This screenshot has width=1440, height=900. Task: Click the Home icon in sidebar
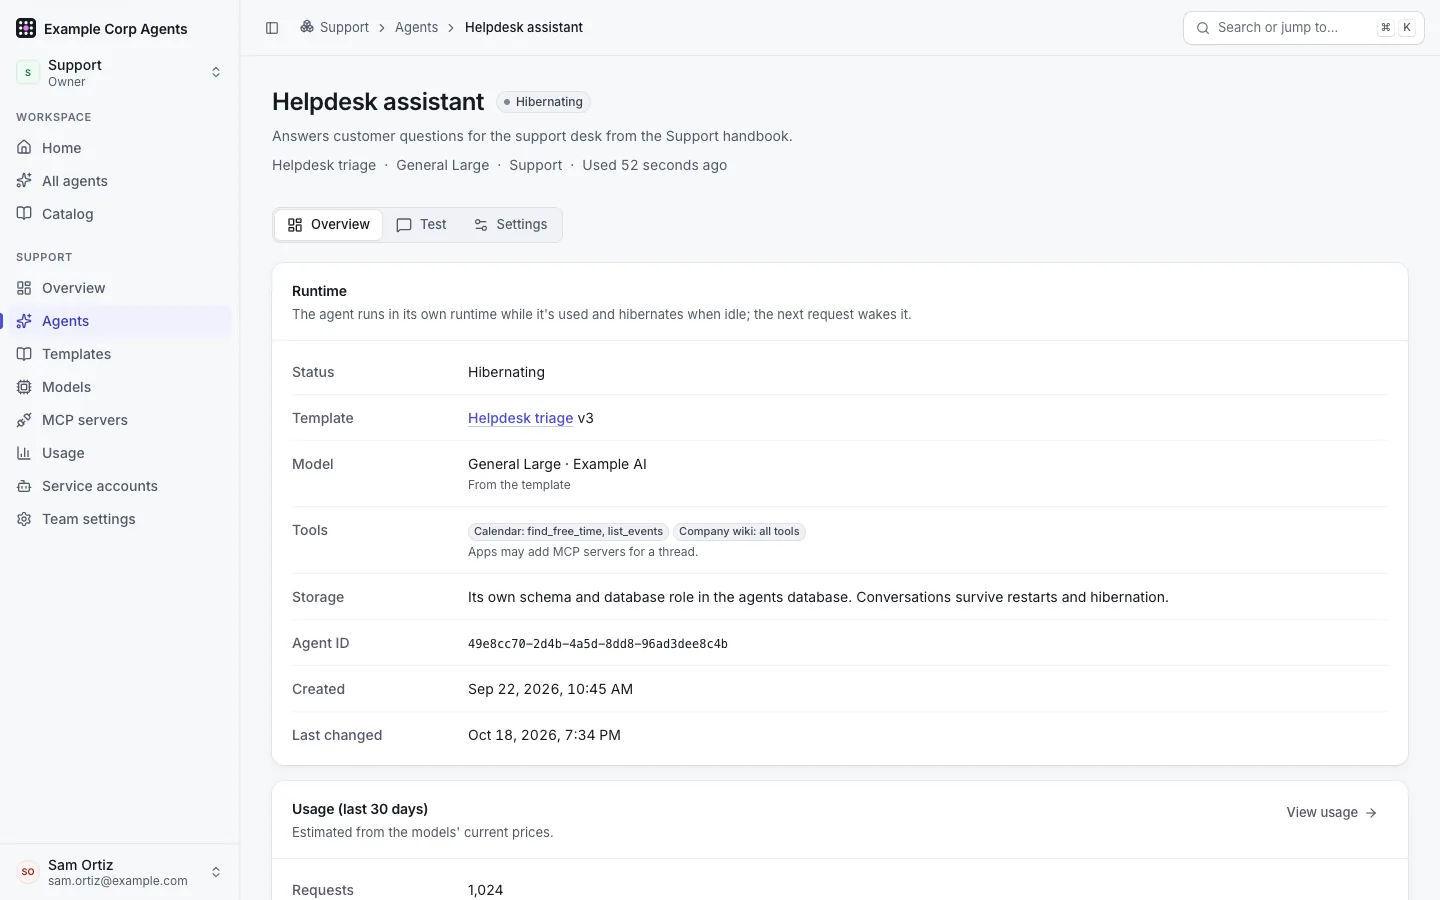(24, 148)
